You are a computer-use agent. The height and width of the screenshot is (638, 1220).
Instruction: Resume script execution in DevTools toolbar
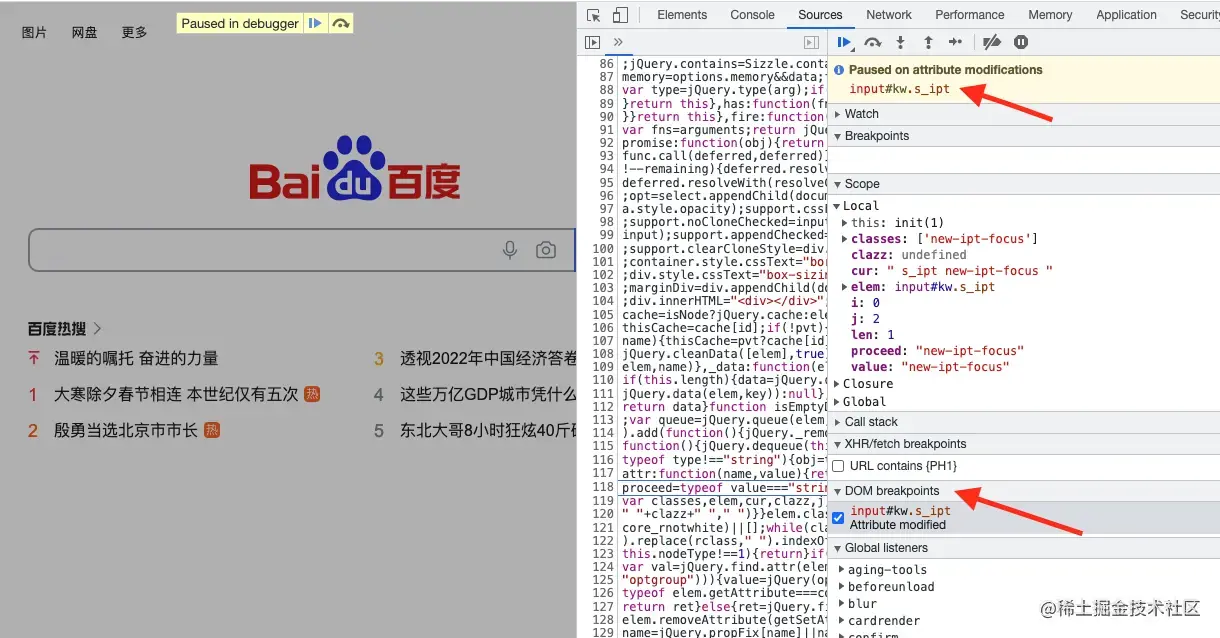click(x=845, y=42)
